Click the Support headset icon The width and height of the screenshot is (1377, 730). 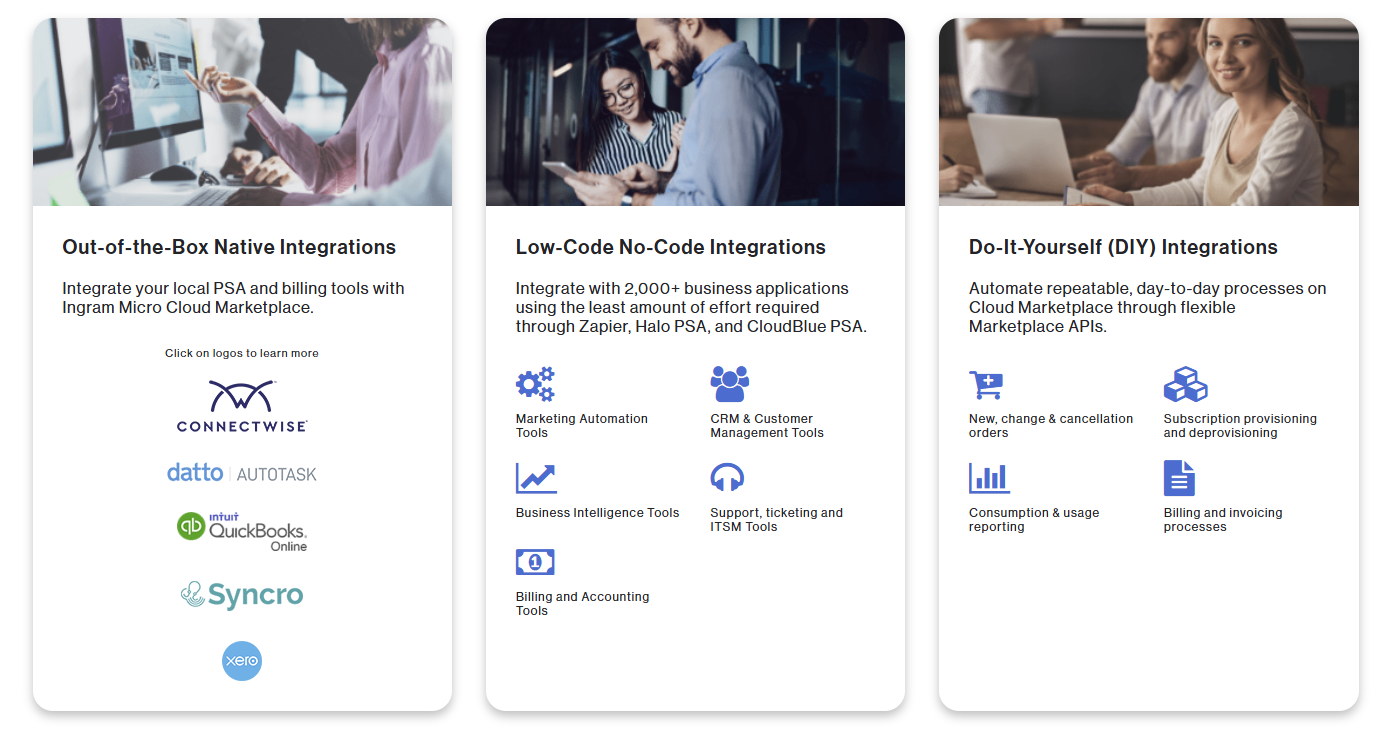727,478
